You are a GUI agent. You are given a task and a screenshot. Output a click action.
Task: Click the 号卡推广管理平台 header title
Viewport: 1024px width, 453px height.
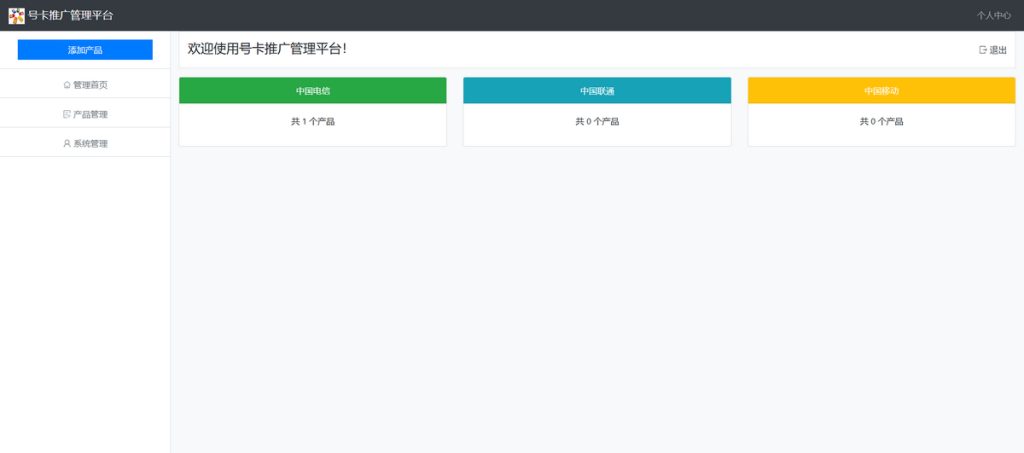click(x=70, y=16)
